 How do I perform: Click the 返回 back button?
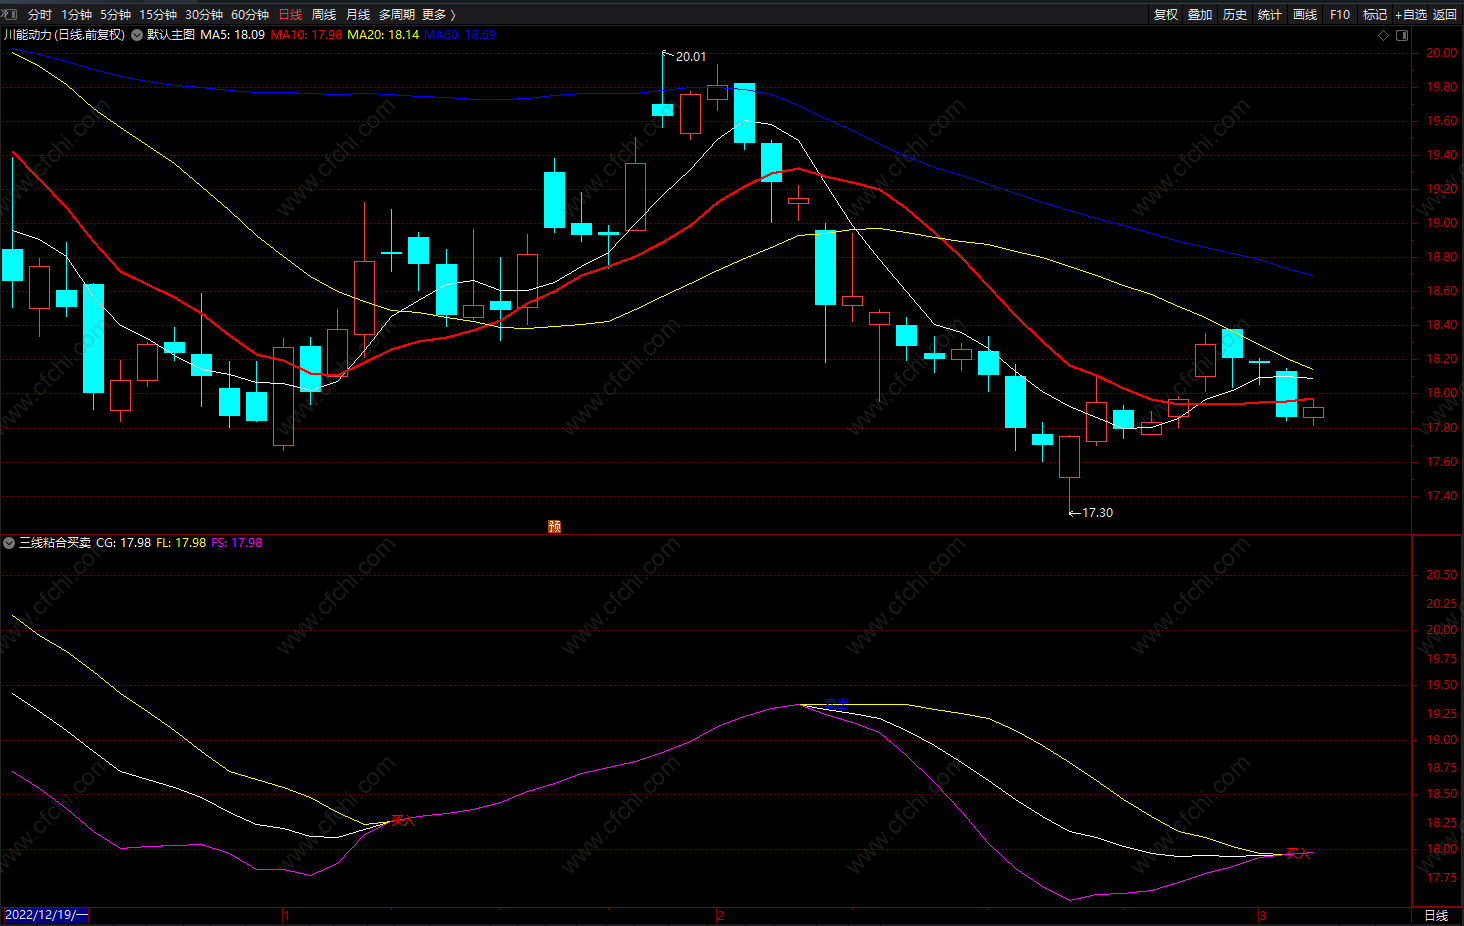[x=1445, y=15]
